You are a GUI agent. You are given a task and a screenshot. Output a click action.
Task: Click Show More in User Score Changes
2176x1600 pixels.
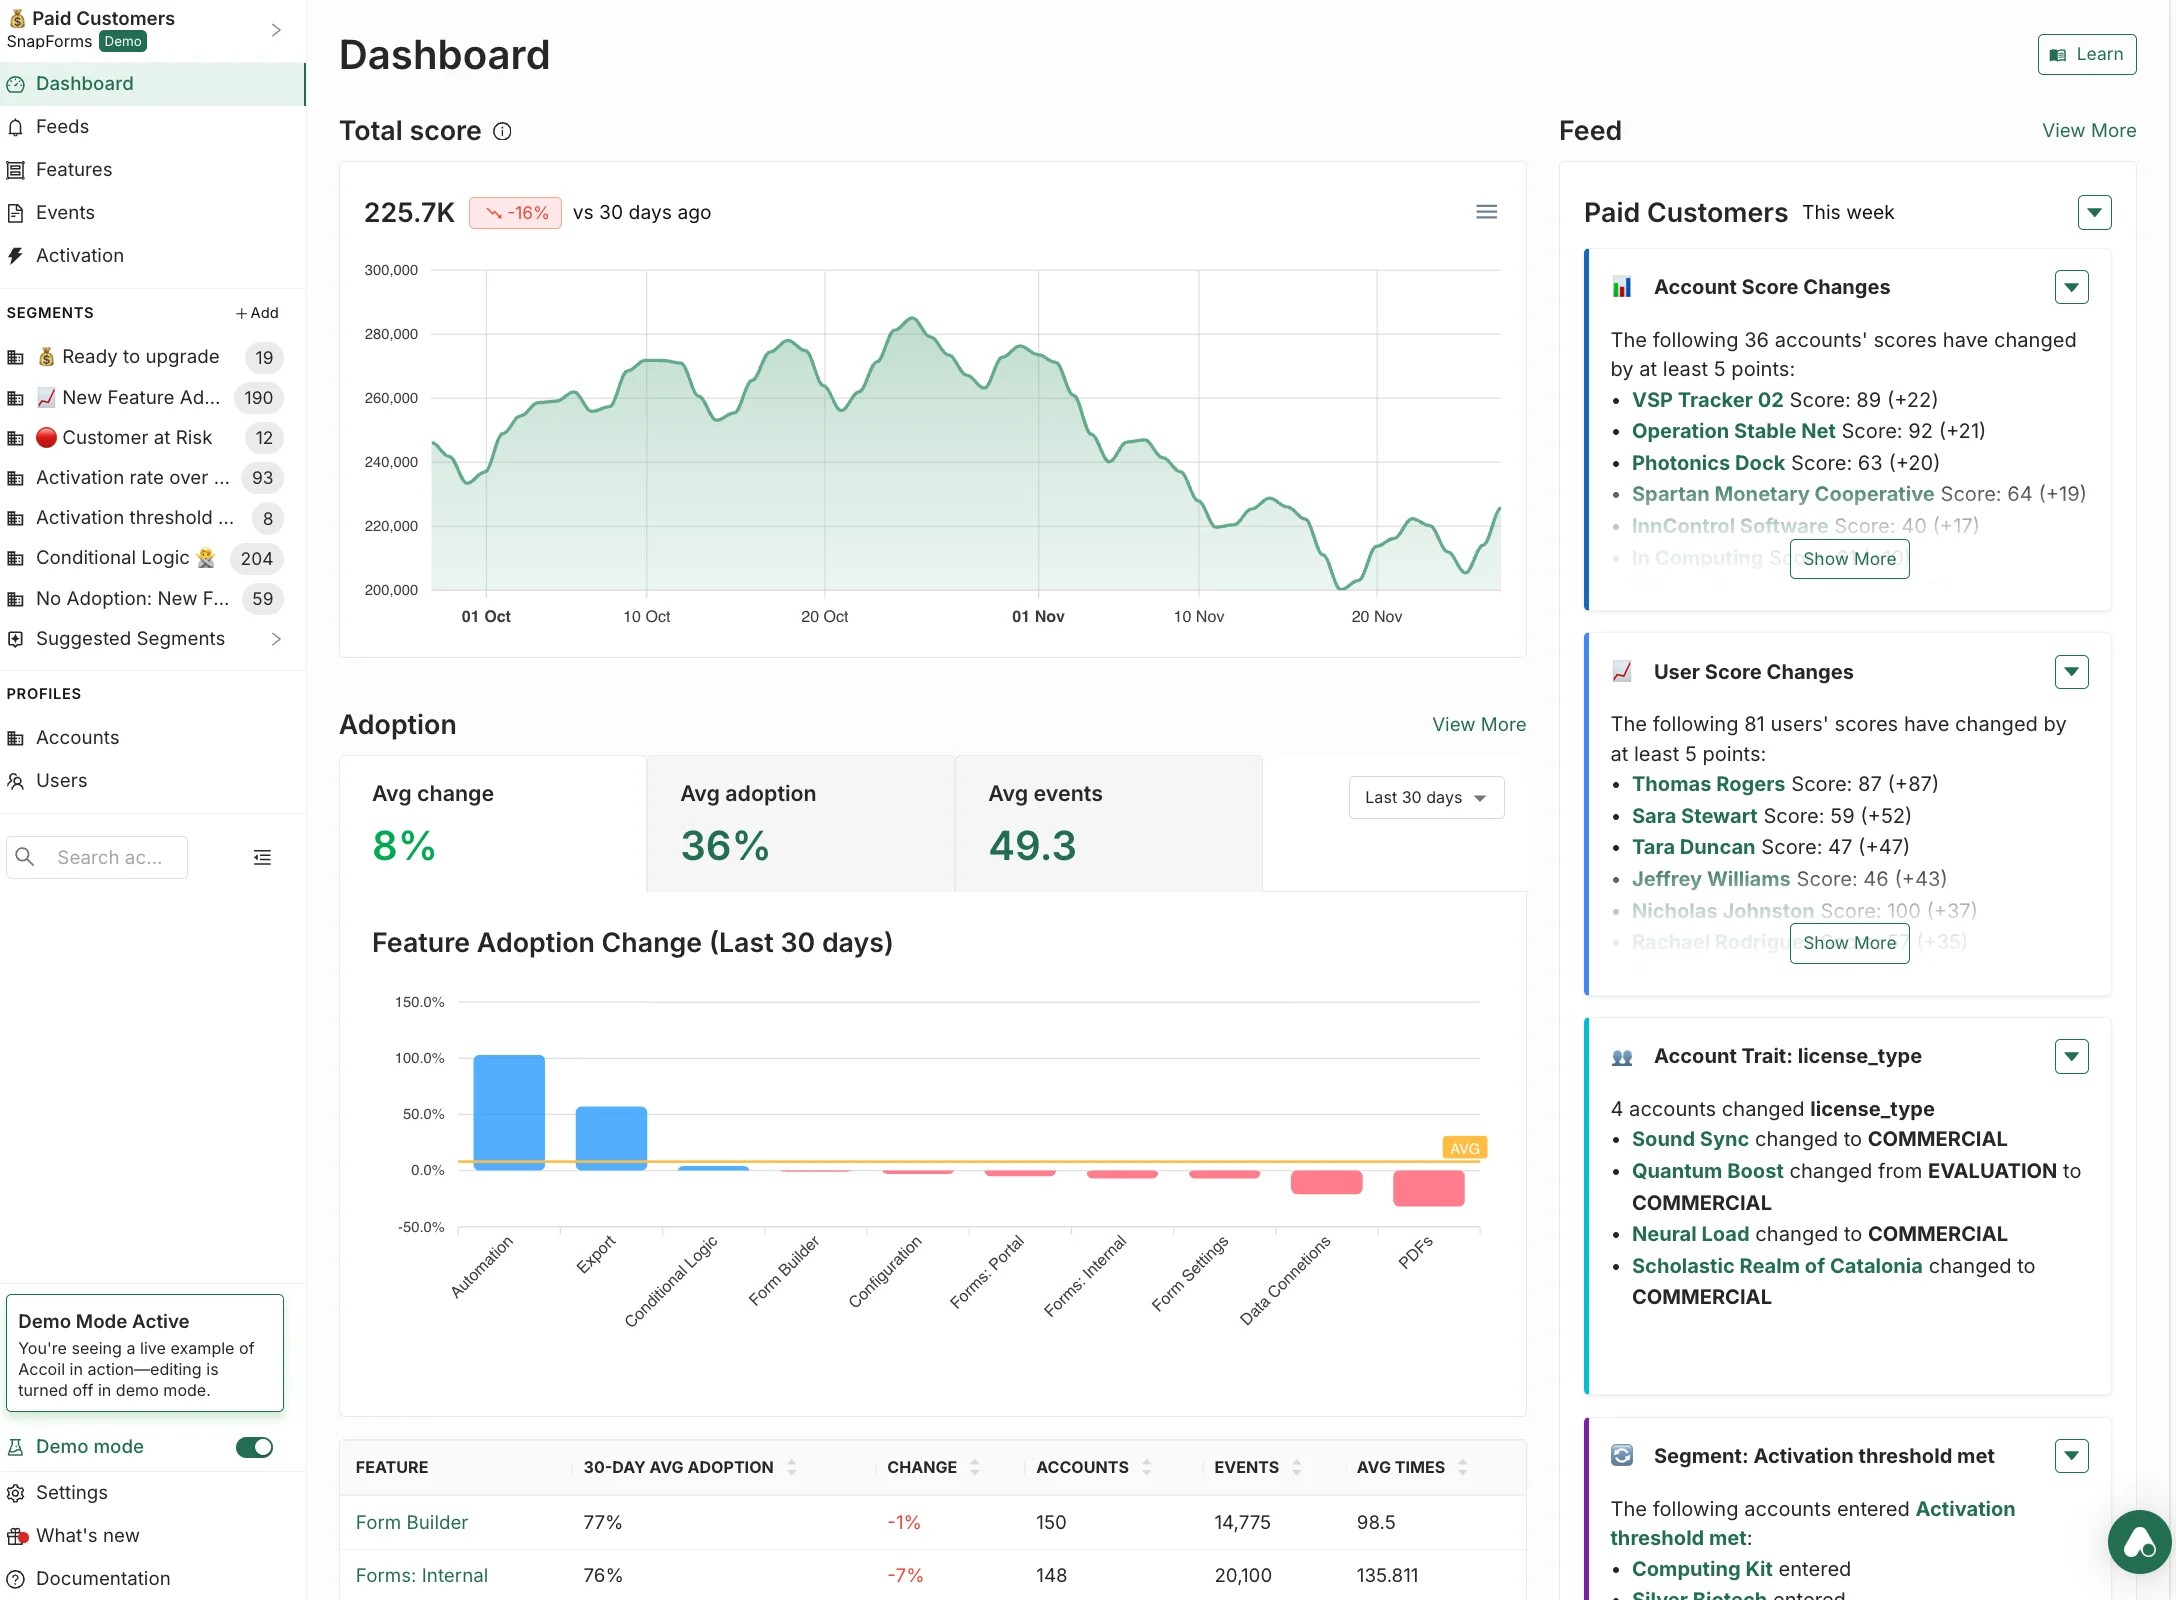[1848, 943]
